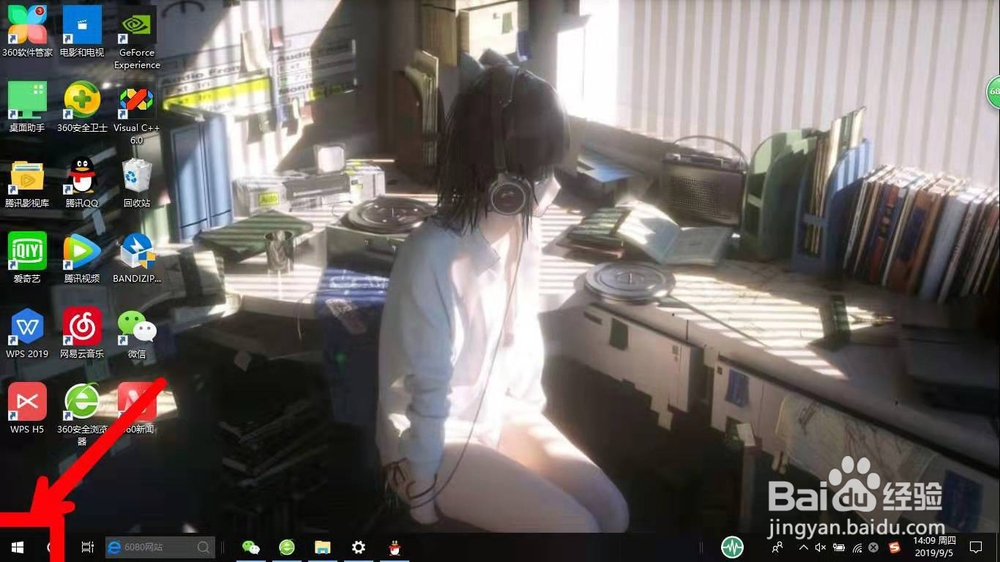The height and width of the screenshot is (562, 1000).
Task: Open the 微信 WeChat desktop shortcut
Action: click(x=136, y=334)
